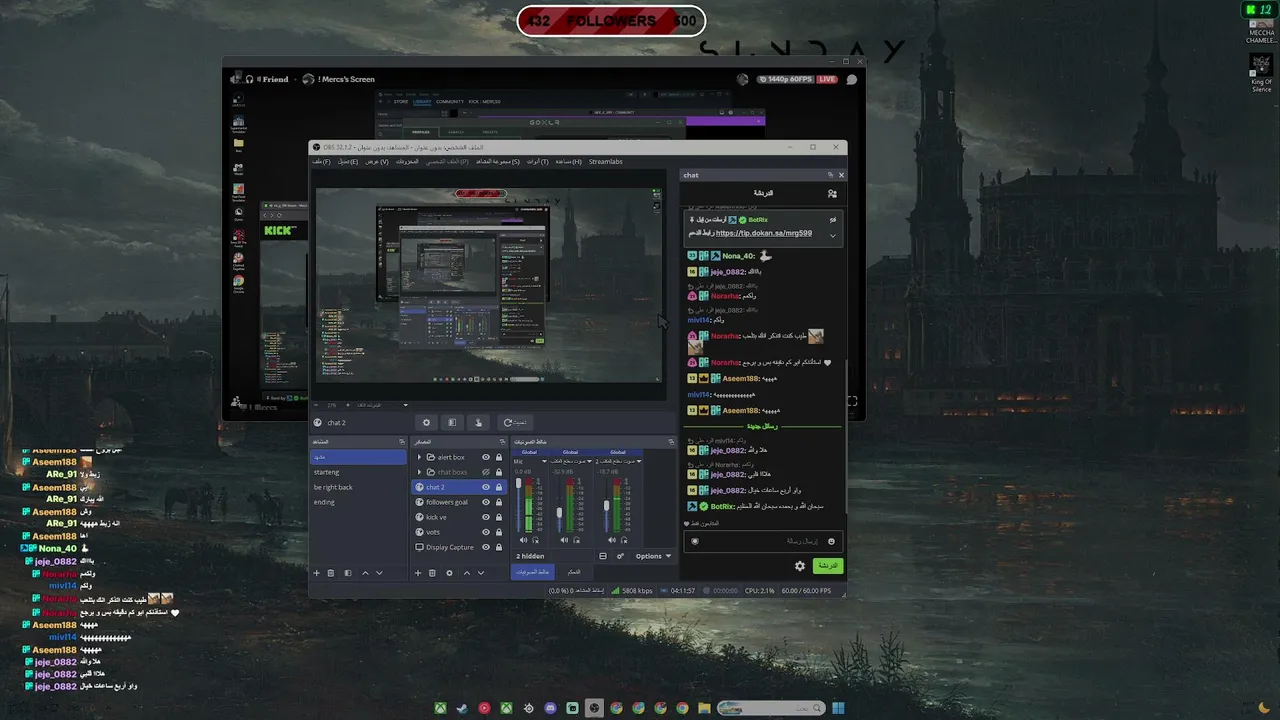This screenshot has height=720, width=1280.
Task: Remove selected scene with trash icon
Action: point(331,573)
